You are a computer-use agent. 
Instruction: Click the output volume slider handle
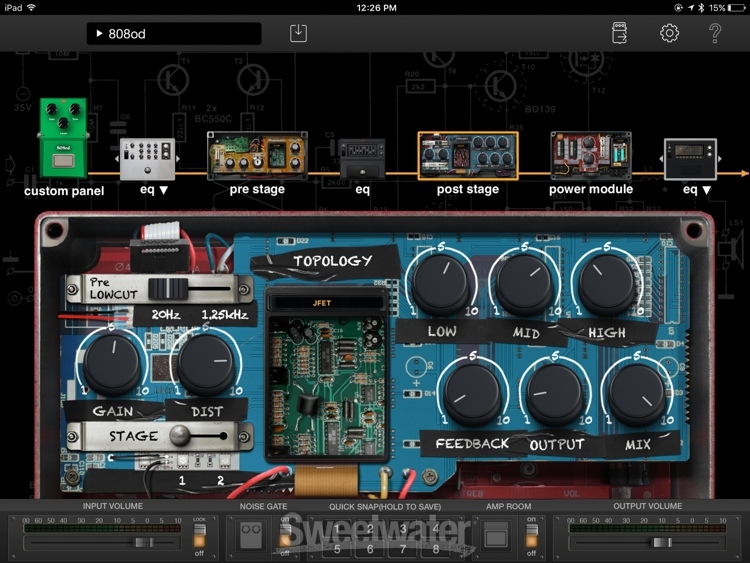[662, 542]
